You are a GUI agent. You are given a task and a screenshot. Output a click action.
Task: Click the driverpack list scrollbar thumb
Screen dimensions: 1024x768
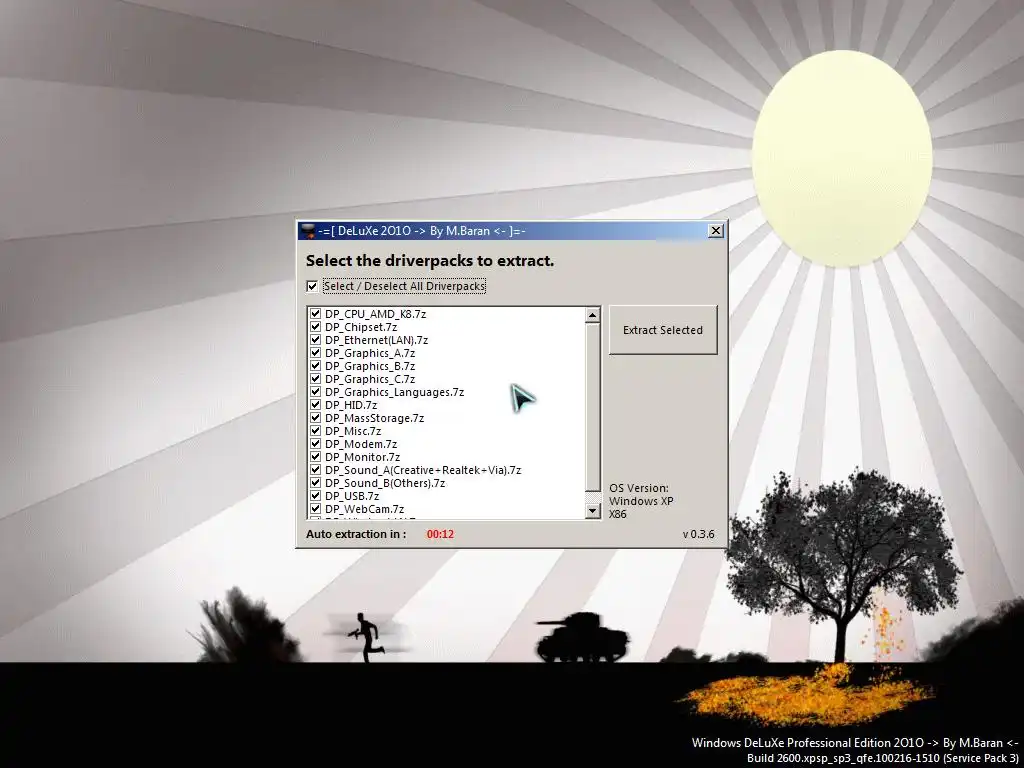tap(592, 407)
